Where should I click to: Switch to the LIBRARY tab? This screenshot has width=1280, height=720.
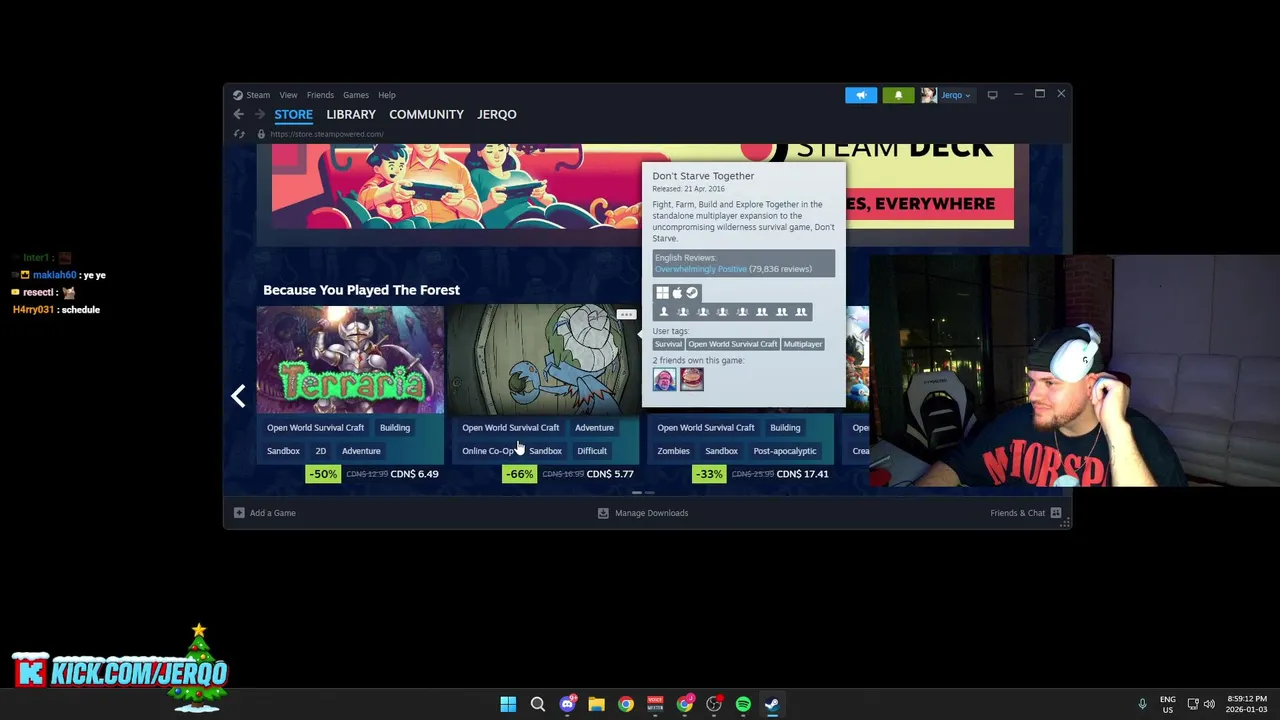351,114
